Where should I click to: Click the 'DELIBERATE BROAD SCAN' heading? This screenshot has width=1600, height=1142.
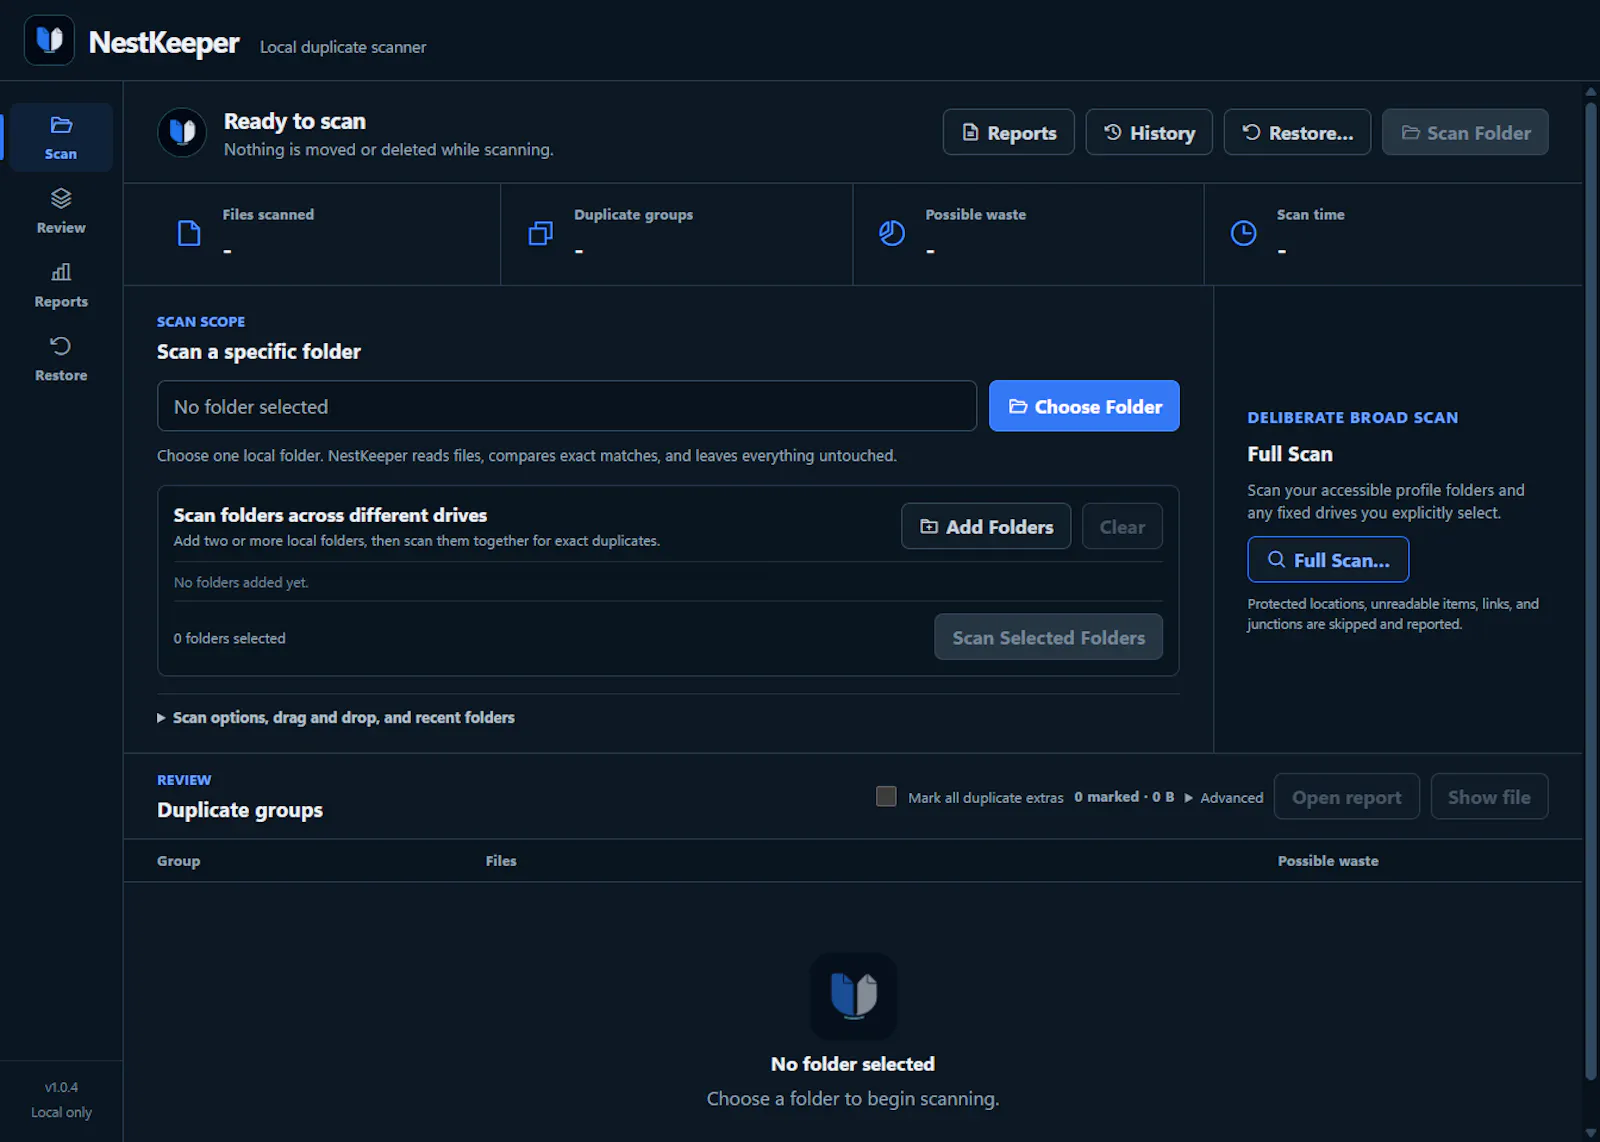click(1352, 417)
